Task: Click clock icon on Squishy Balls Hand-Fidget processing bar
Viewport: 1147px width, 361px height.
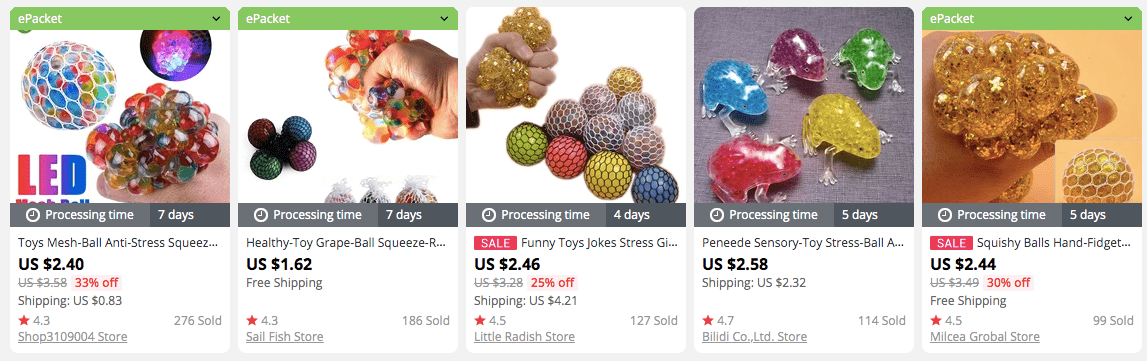Action: (x=945, y=215)
